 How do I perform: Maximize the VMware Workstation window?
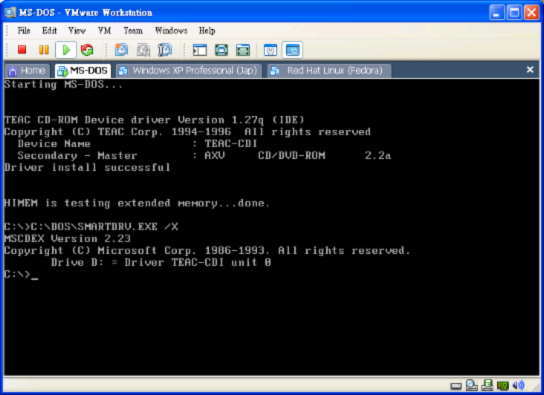[x=514, y=13]
